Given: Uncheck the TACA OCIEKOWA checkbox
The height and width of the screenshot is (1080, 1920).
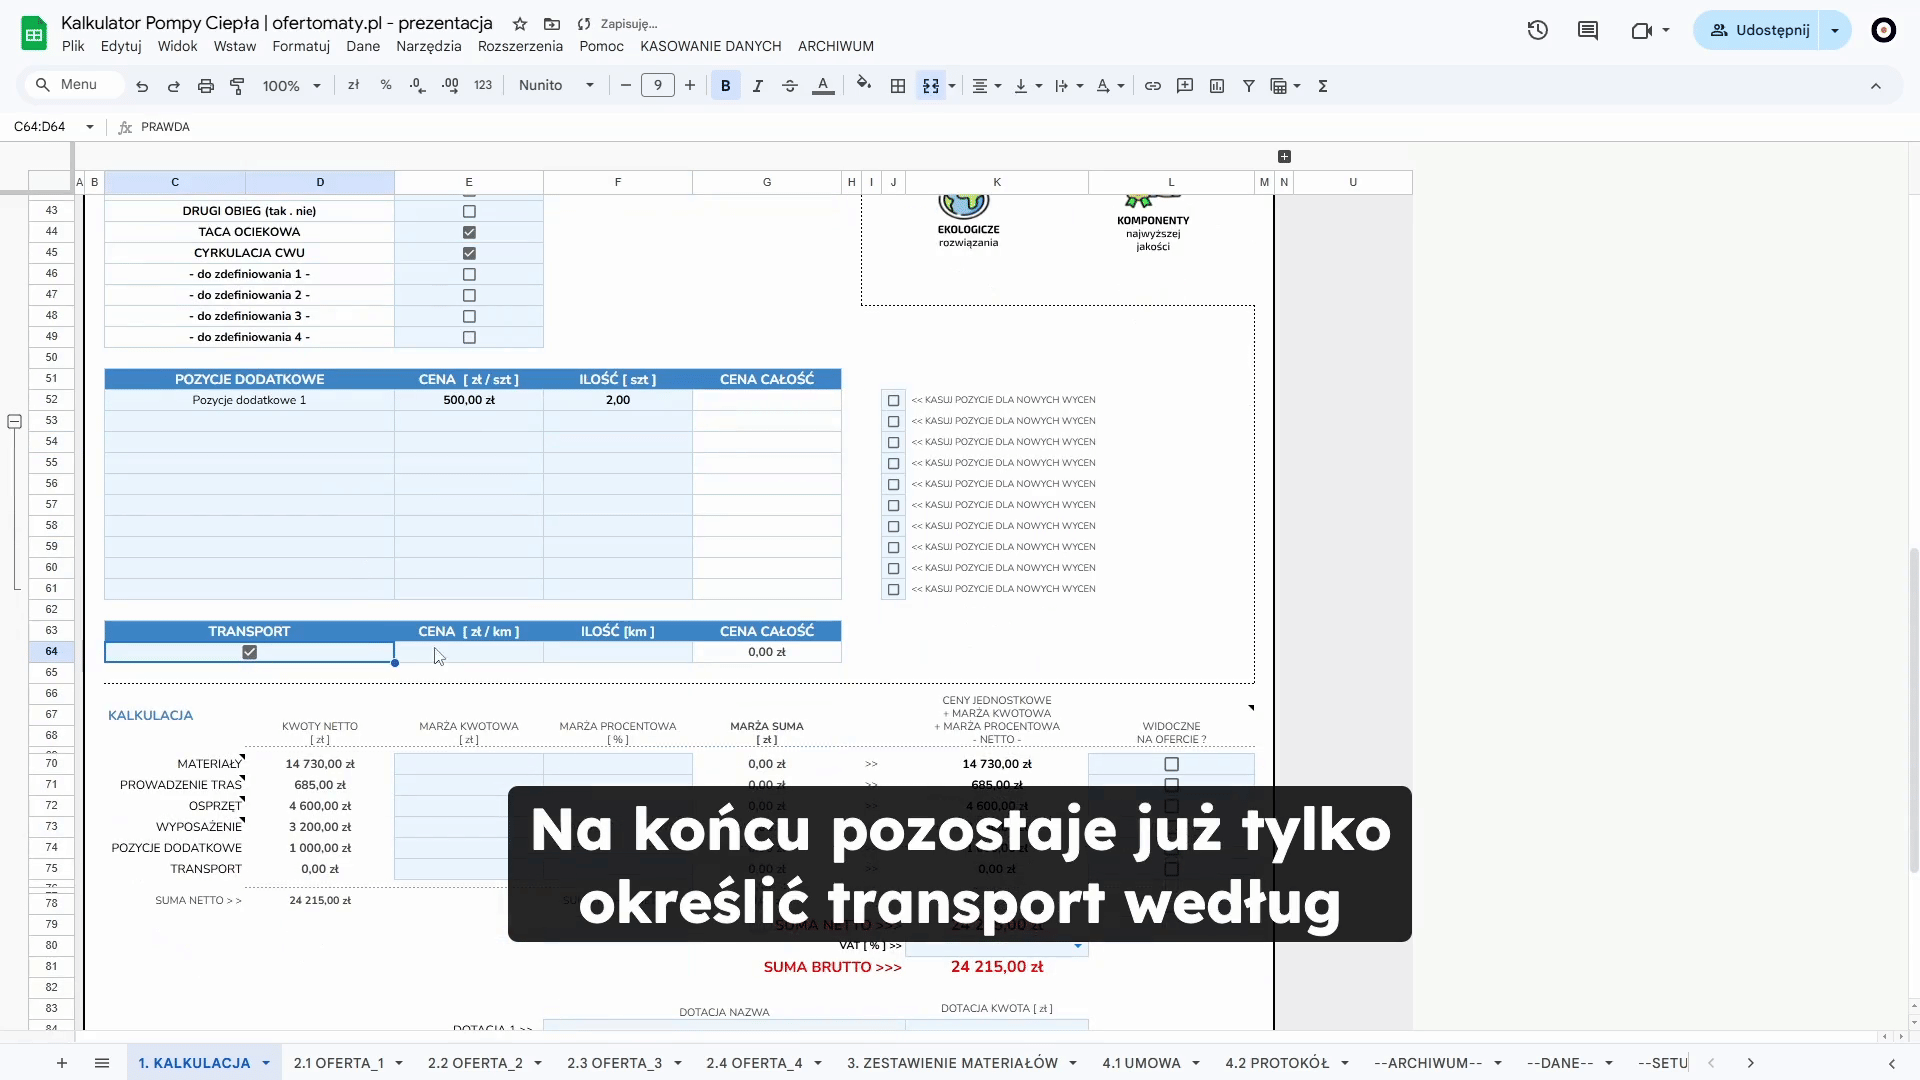Looking at the screenshot, I should click(x=469, y=232).
